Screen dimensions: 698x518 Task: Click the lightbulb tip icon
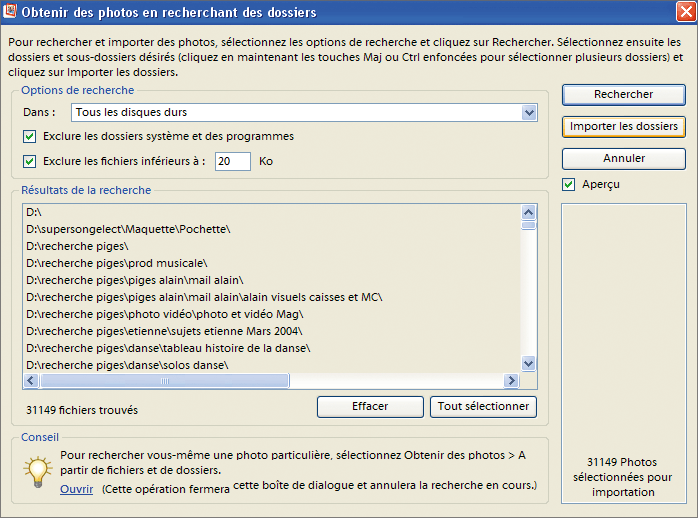point(37,469)
